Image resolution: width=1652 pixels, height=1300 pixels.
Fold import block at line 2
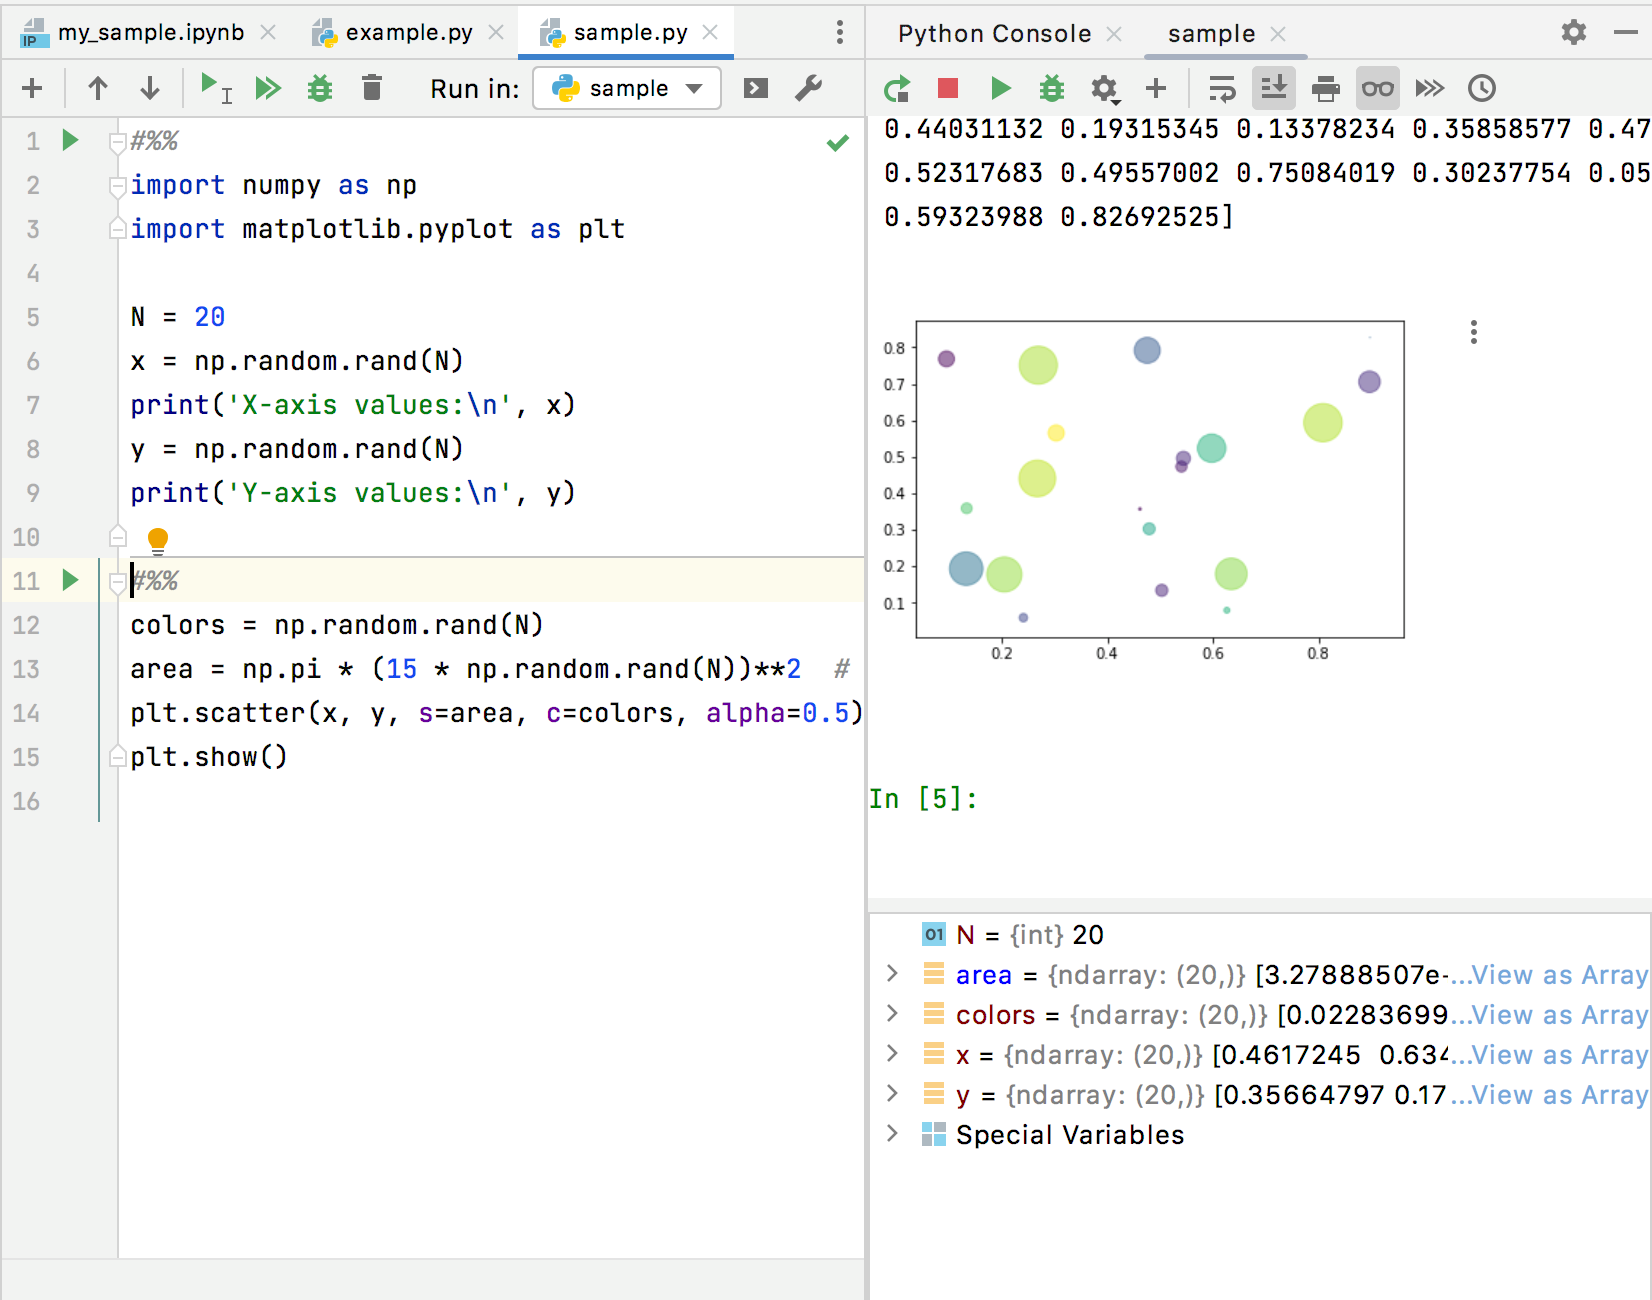(117, 186)
